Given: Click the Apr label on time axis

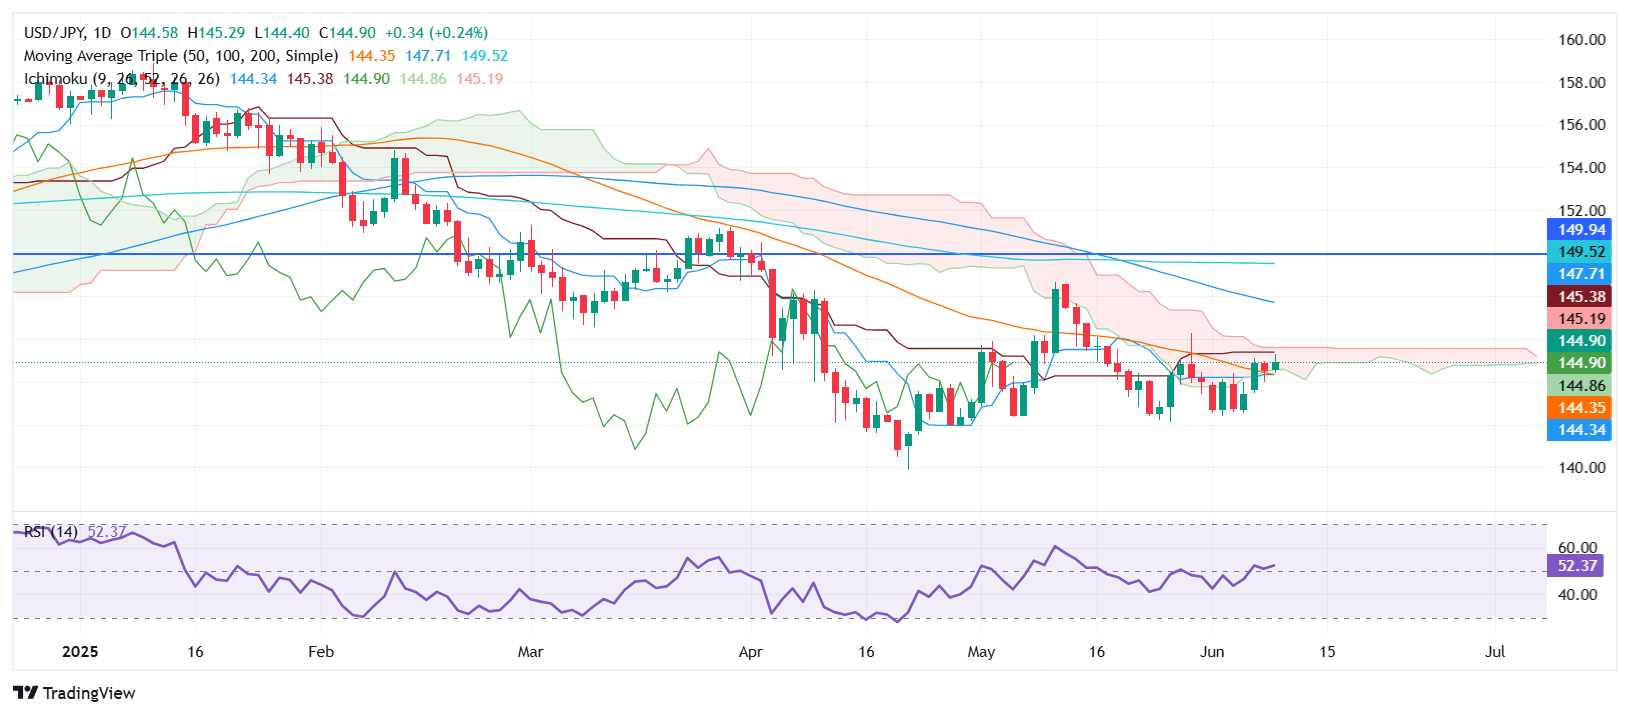Looking at the screenshot, I should tap(750, 652).
